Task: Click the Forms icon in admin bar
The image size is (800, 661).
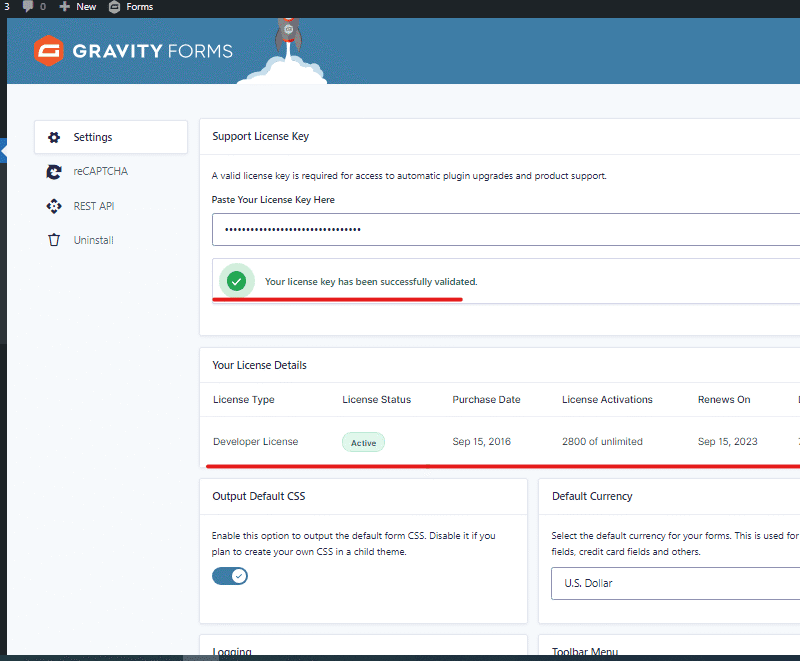Action: [115, 7]
